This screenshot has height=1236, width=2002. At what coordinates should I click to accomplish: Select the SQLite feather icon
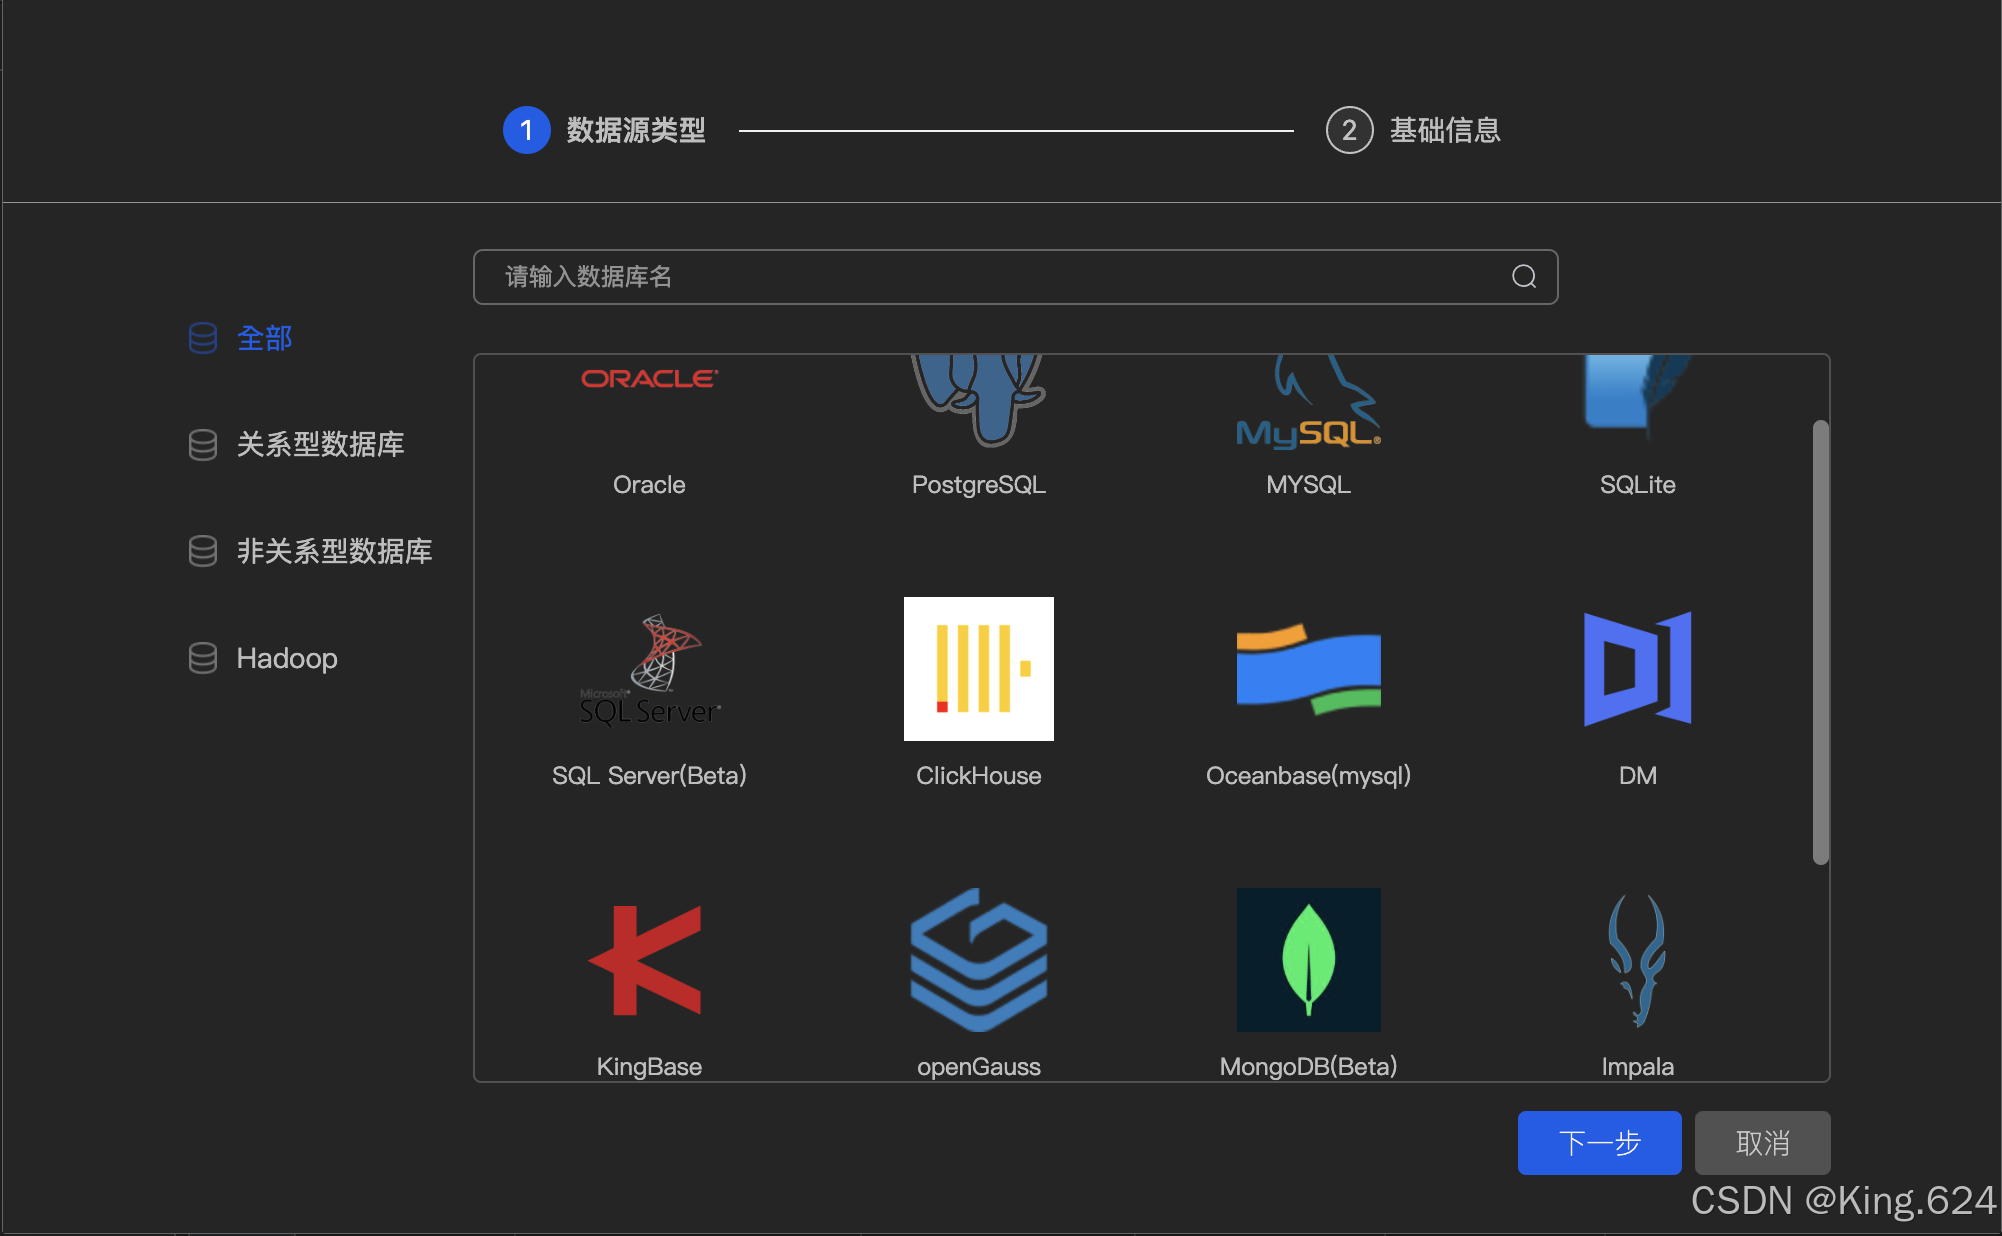pyautogui.click(x=1636, y=393)
